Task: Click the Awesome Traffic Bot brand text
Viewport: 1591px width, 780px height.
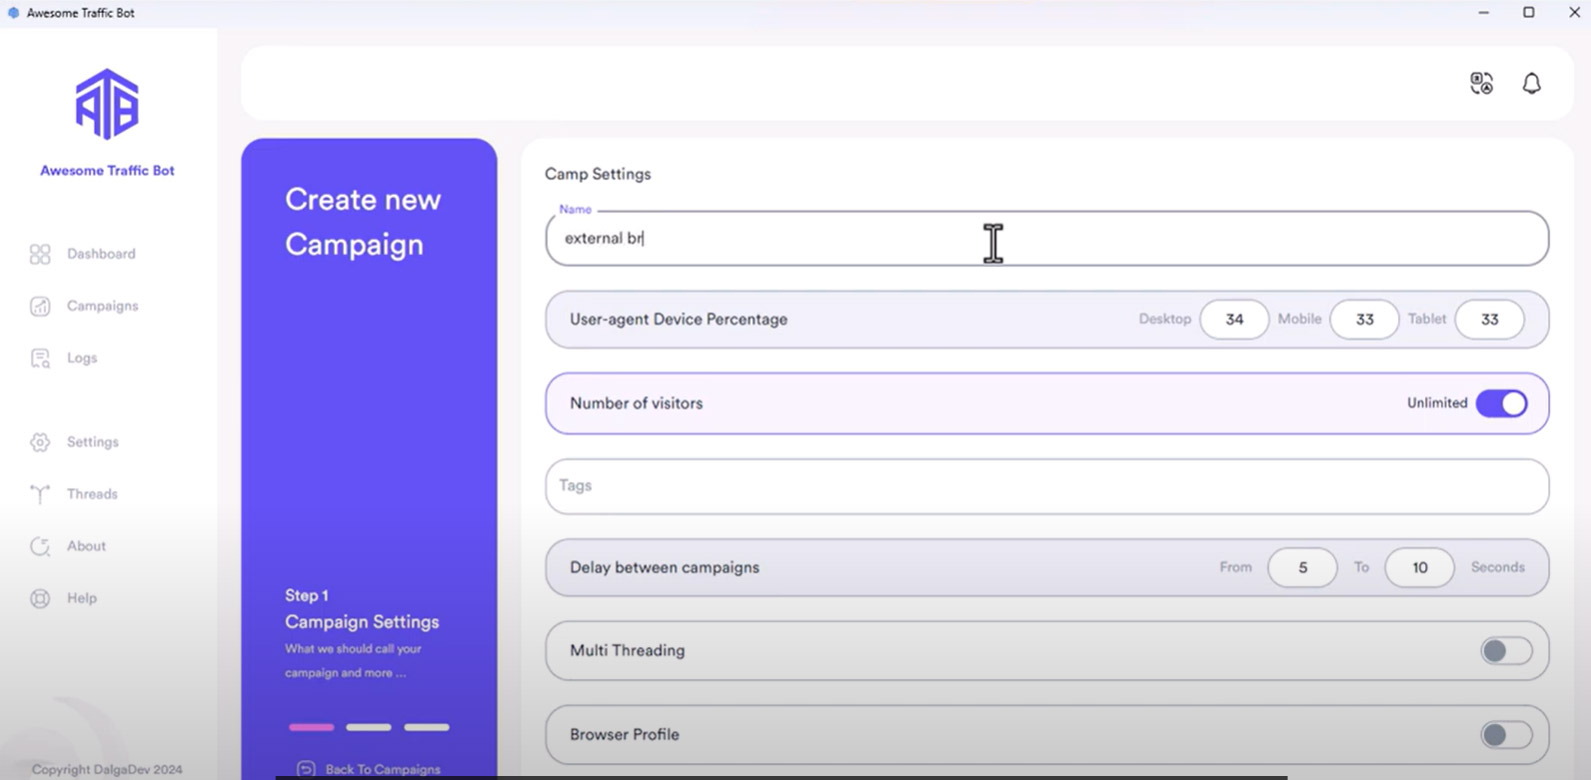Action: point(107,171)
